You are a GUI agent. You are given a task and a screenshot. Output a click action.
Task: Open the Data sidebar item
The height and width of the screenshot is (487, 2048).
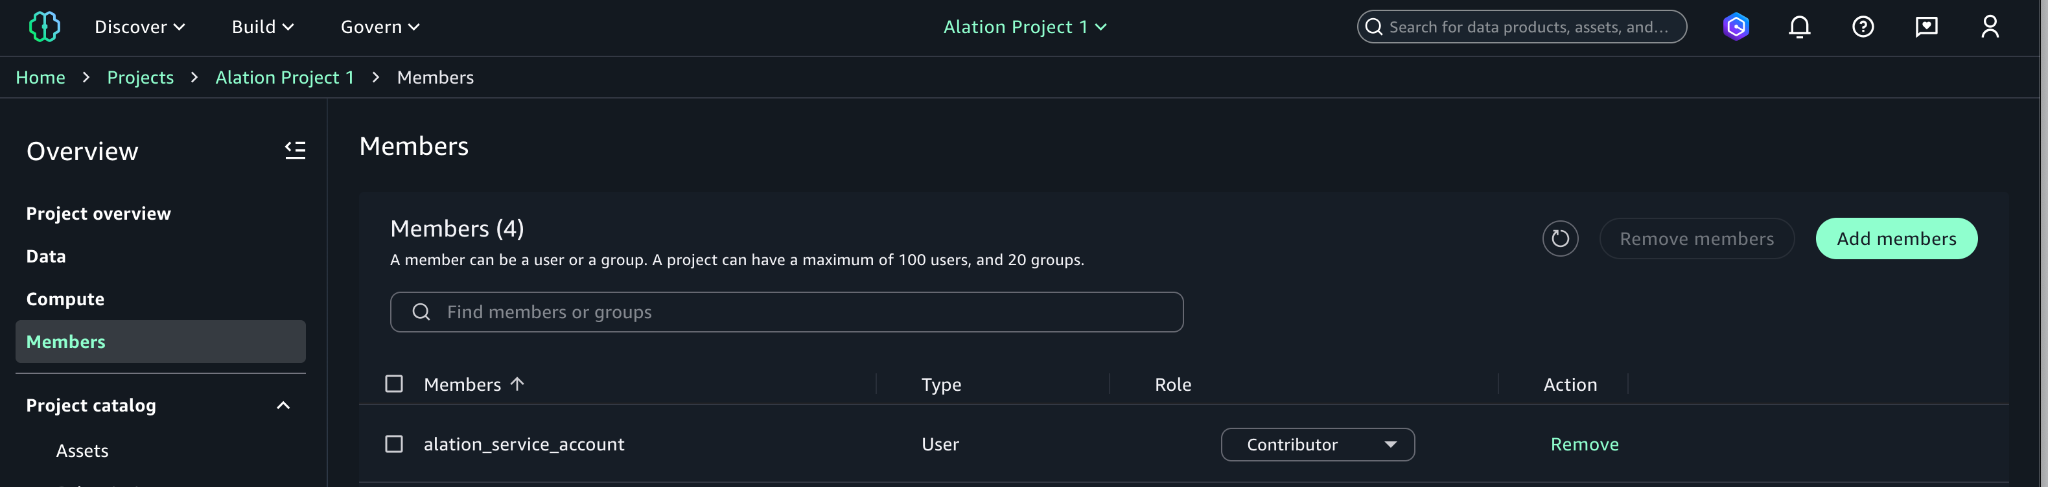tap(46, 257)
